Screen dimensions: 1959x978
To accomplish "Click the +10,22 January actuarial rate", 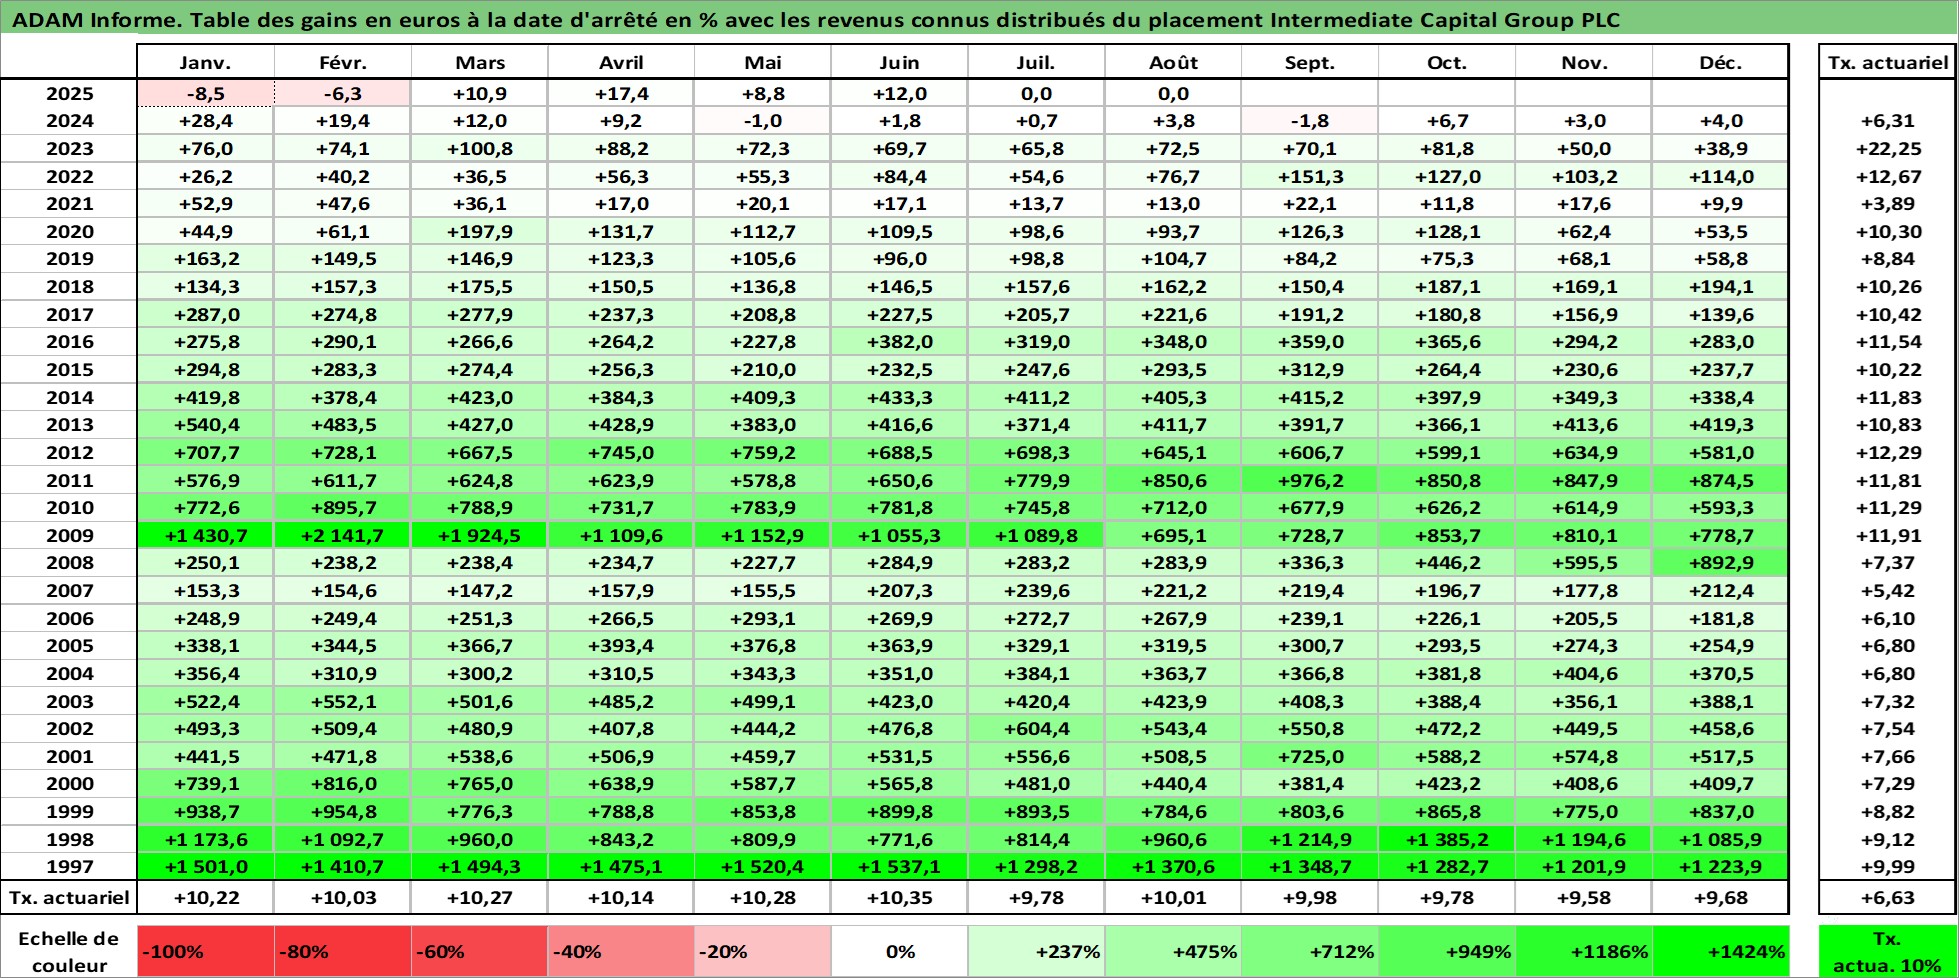I will pos(205,897).
